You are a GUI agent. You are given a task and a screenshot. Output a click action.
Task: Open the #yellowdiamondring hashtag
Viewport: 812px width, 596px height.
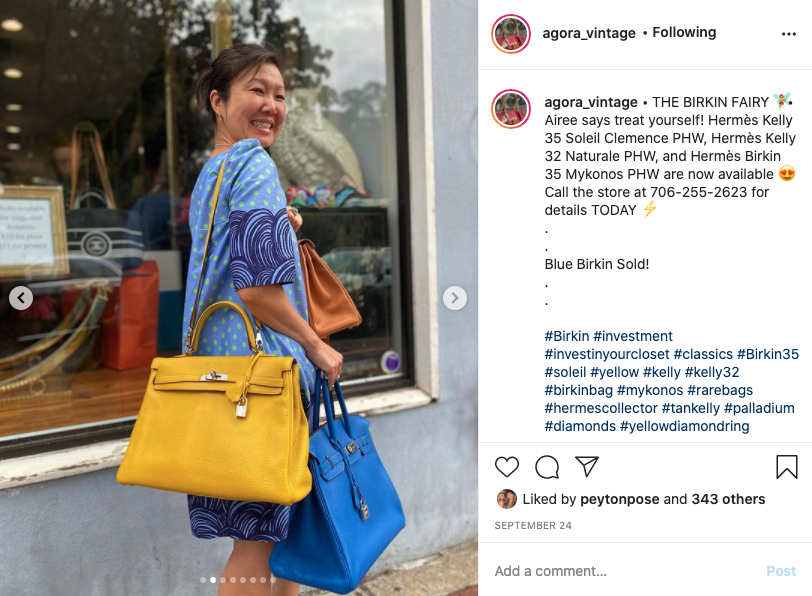click(x=685, y=426)
